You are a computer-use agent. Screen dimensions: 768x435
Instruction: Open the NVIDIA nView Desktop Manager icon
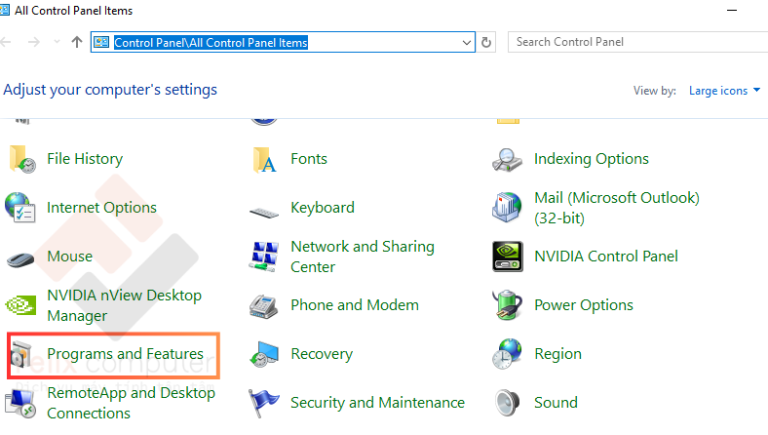(21, 305)
